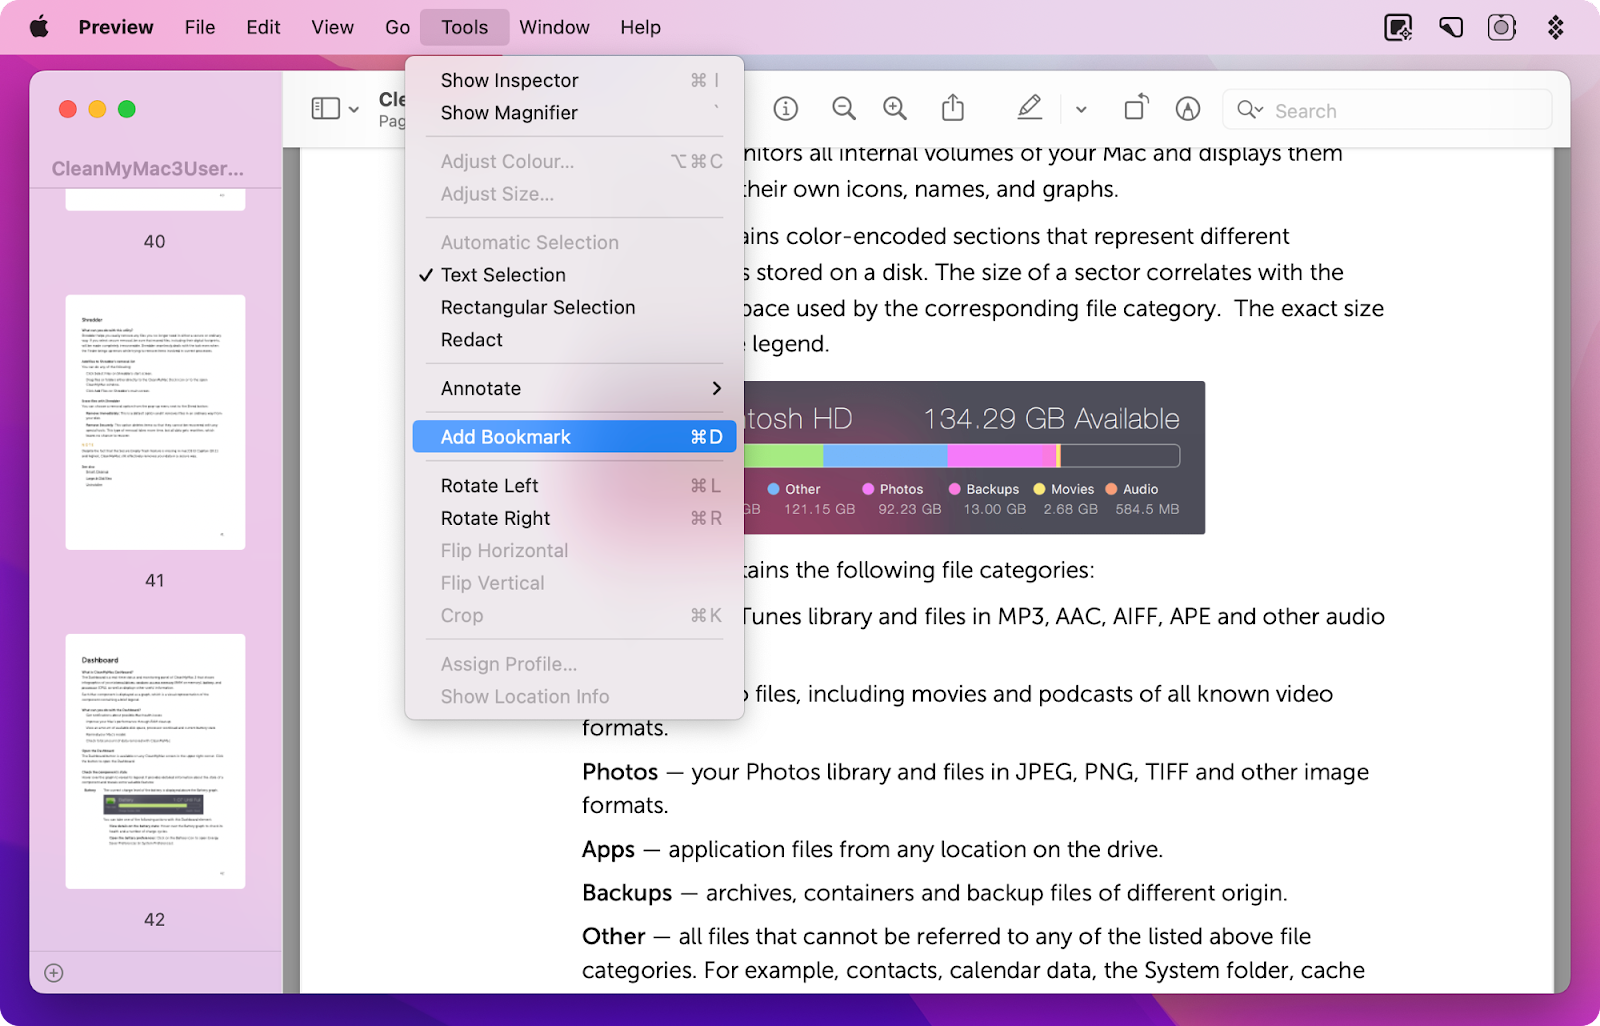1600x1026 pixels.
Task: Choose Add Bookmark
Action: tap(575, 437)
